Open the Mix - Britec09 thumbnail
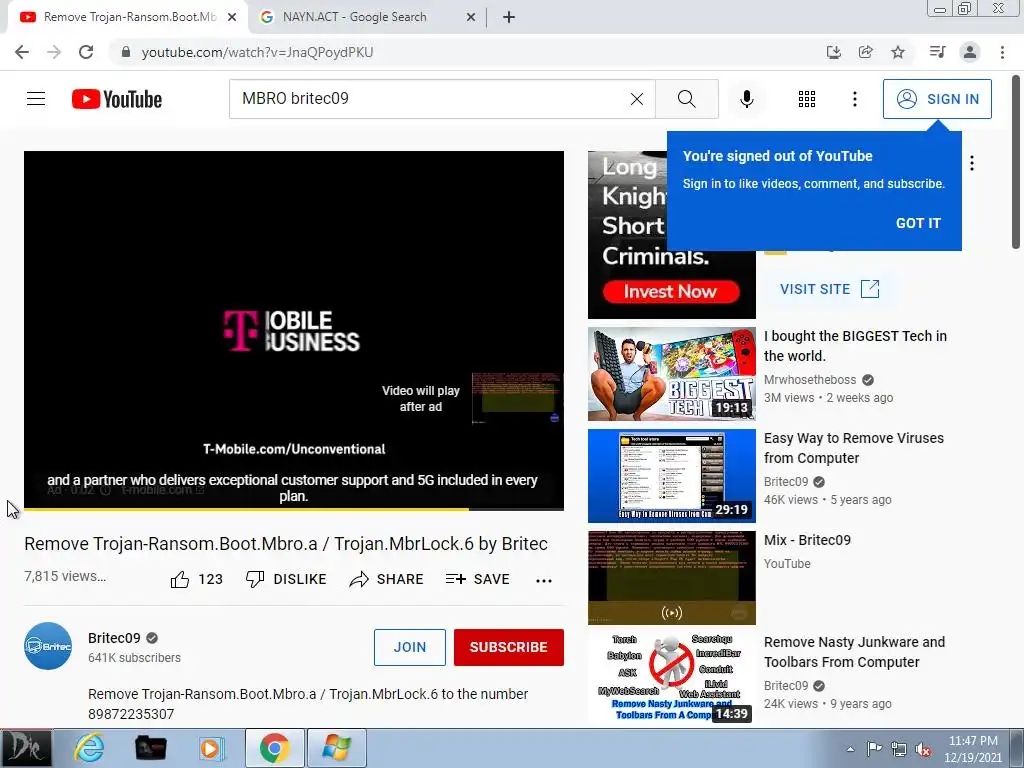Screen dimensions: 1024x768 tap(671, 577)
